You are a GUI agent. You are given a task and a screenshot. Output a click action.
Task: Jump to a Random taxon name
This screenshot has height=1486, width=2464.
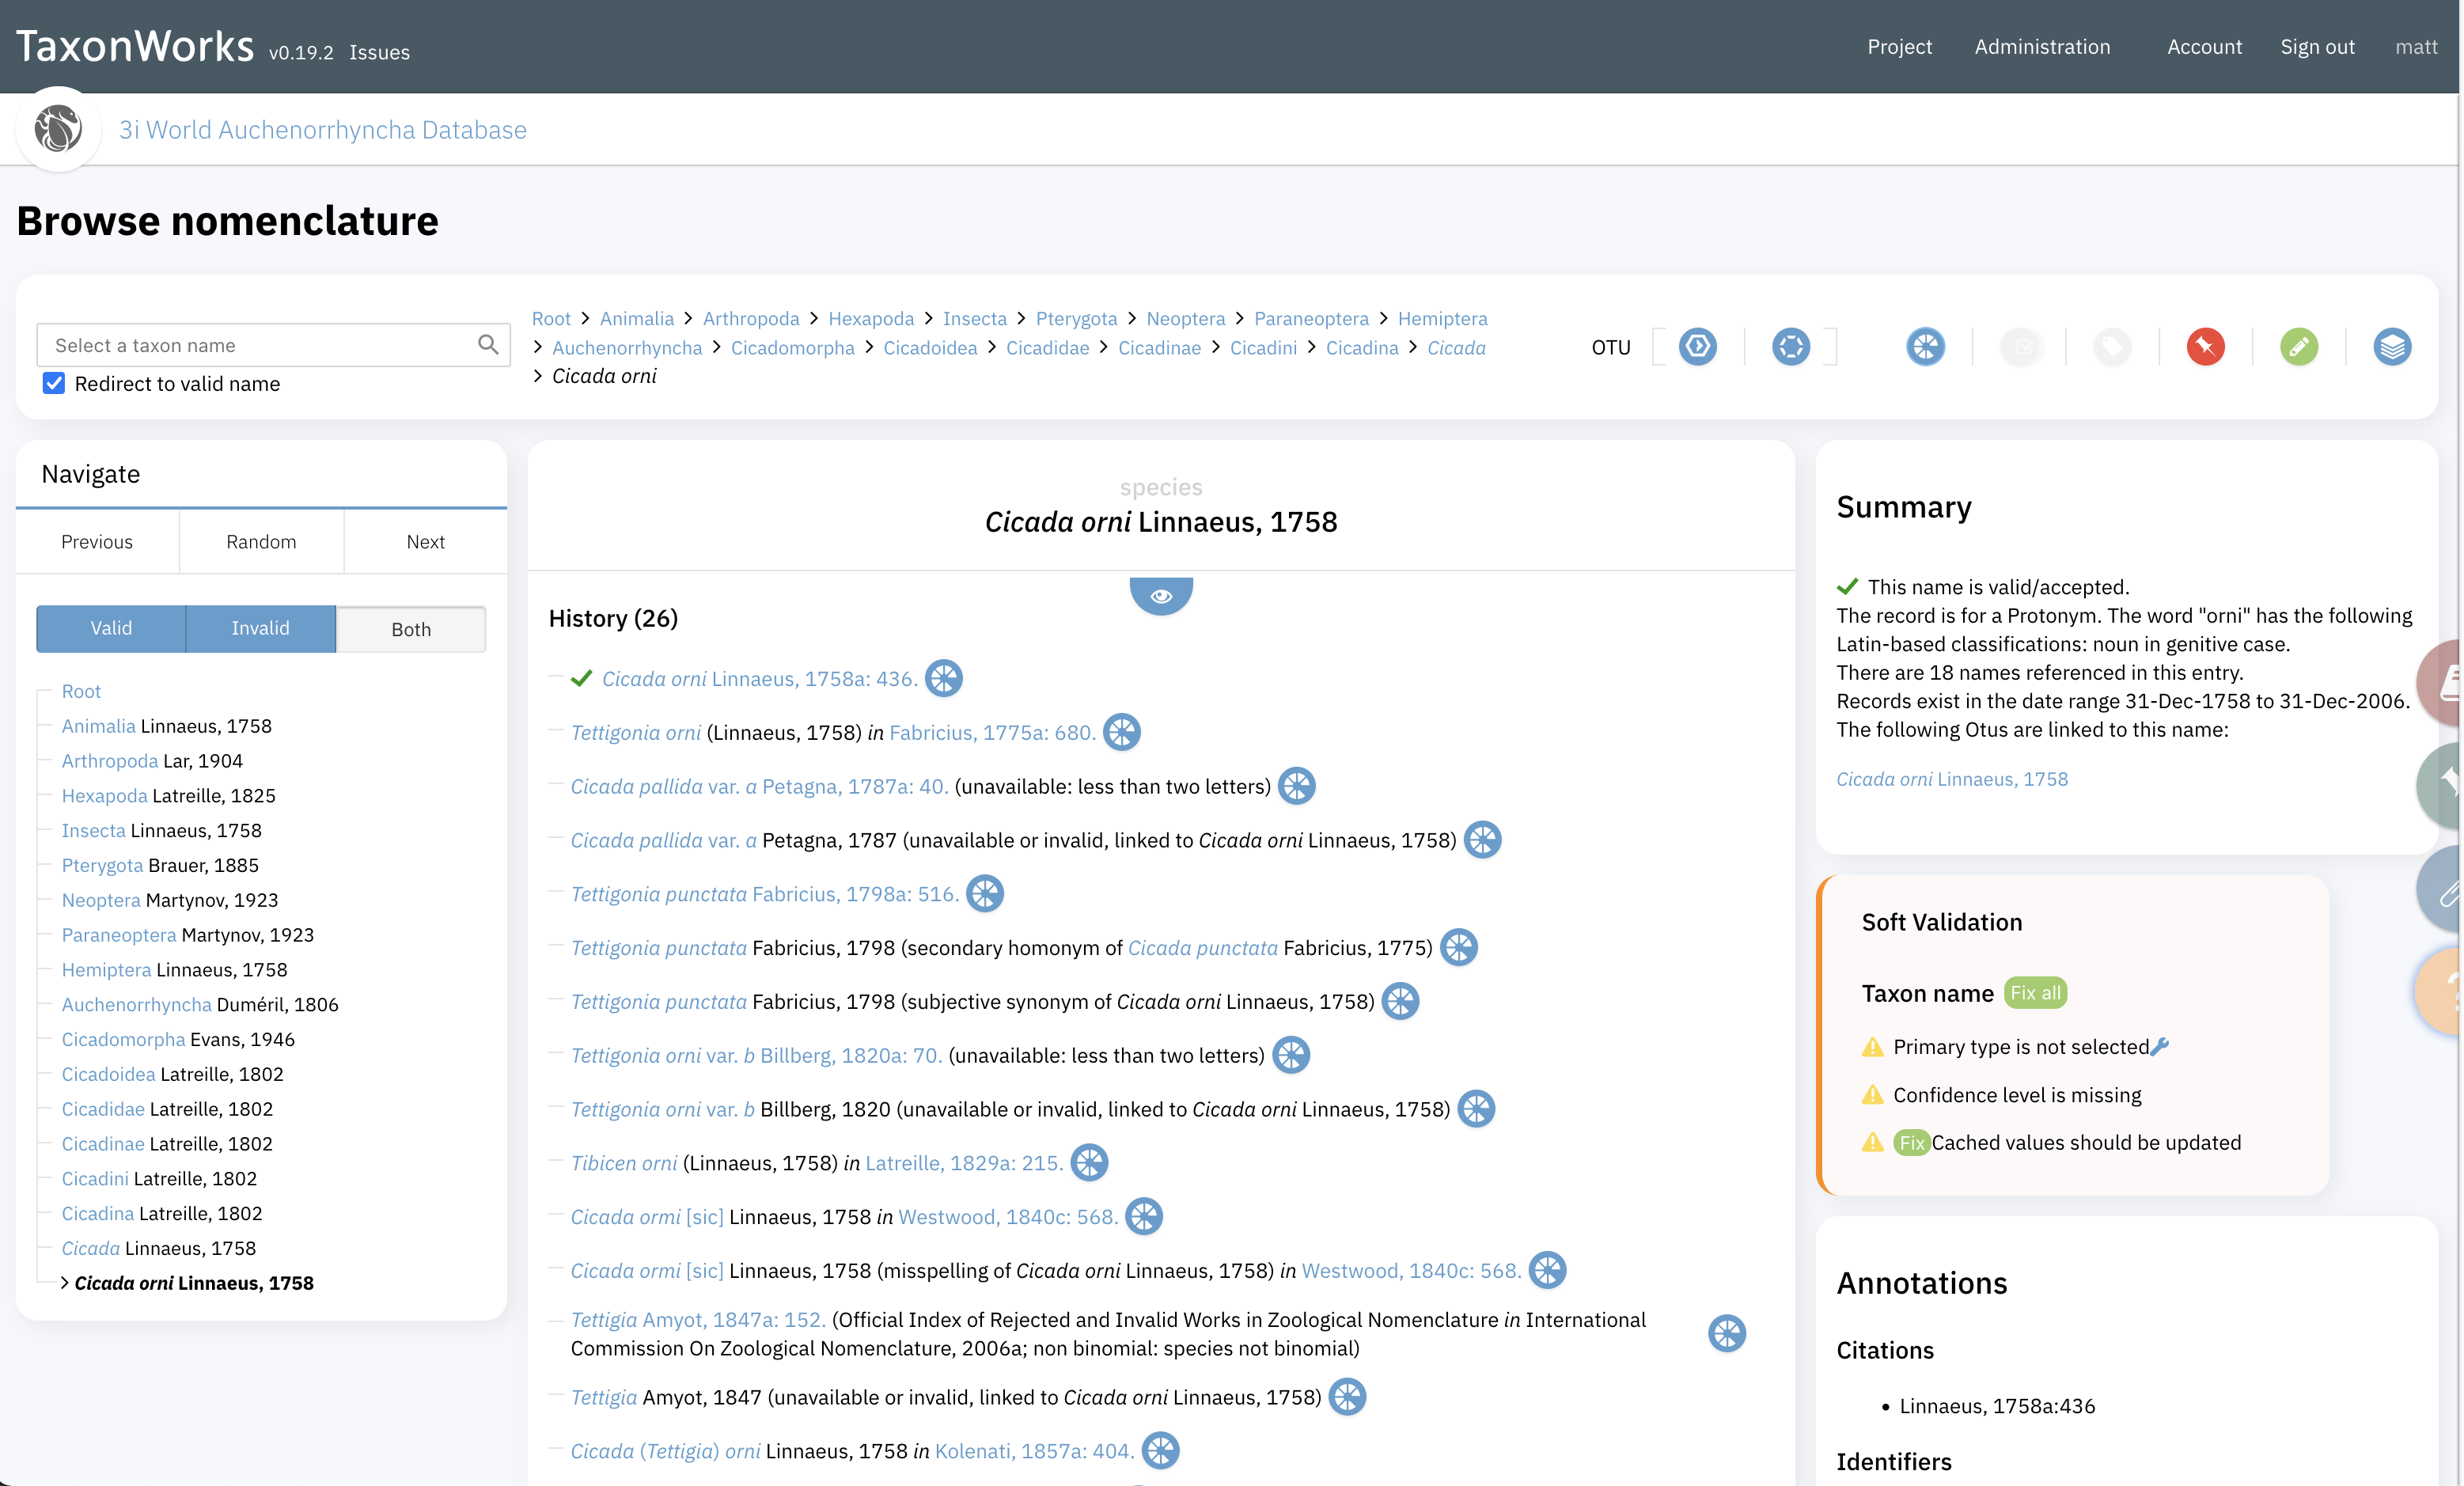coord(261,542)
